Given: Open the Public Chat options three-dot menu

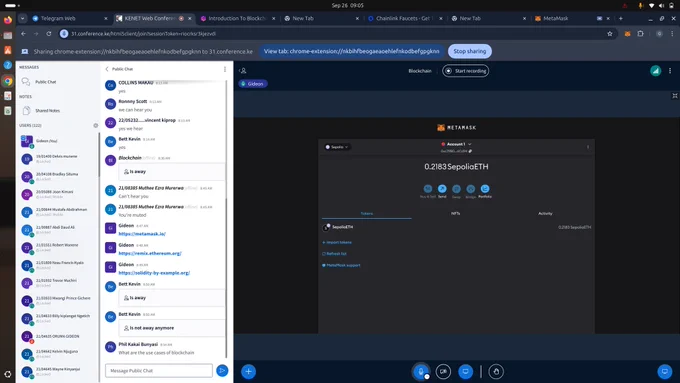Looking at the screenshot, I should (x=225, y=69).
